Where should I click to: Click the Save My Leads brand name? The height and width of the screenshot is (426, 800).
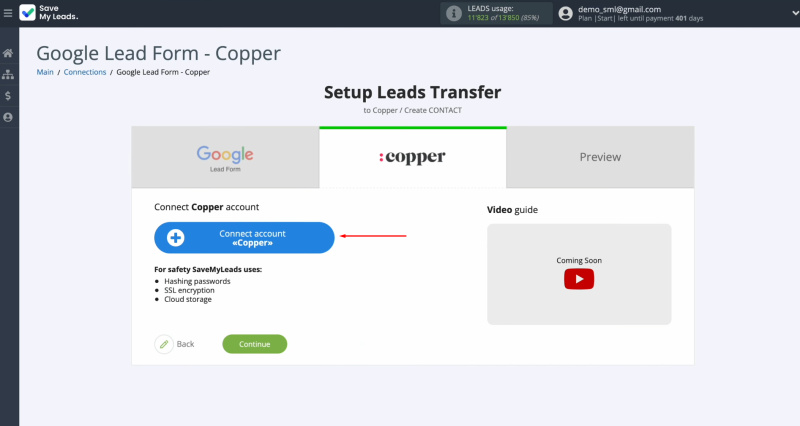pyautogui.click(x=58, y=13)
